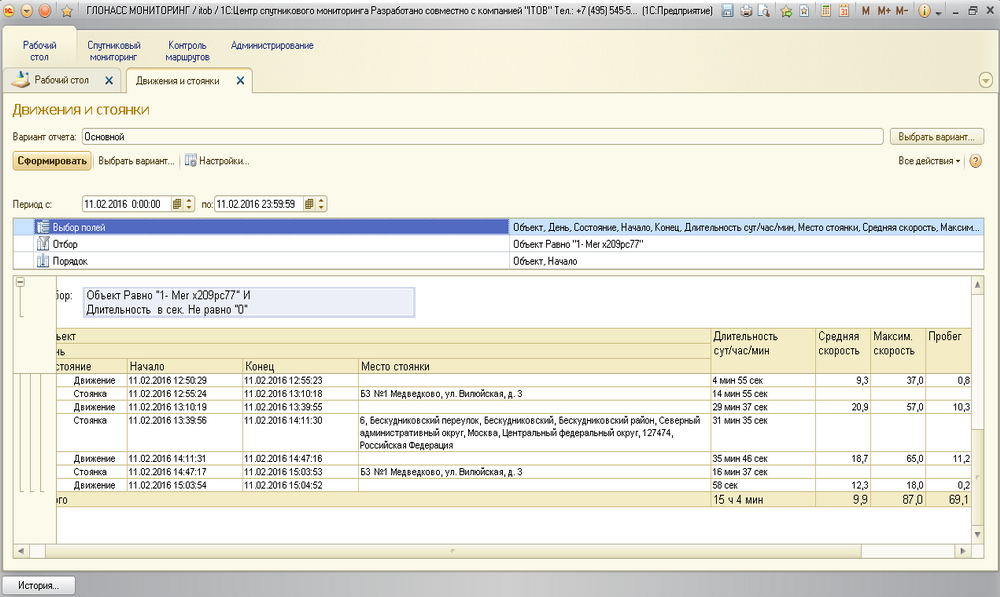This screenshot has width=1000, height=597.
Task: Click the Отбор funnel filter icon
Action: [x=43, y=244]
